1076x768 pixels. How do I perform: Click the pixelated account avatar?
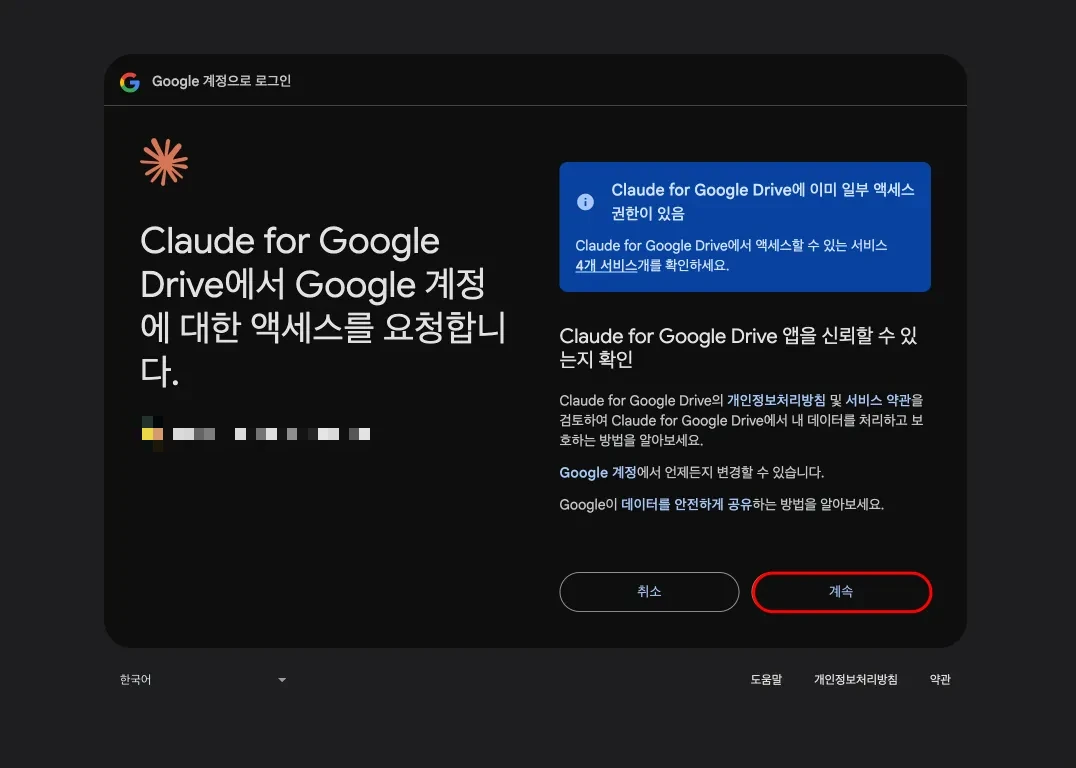(152, 434)
